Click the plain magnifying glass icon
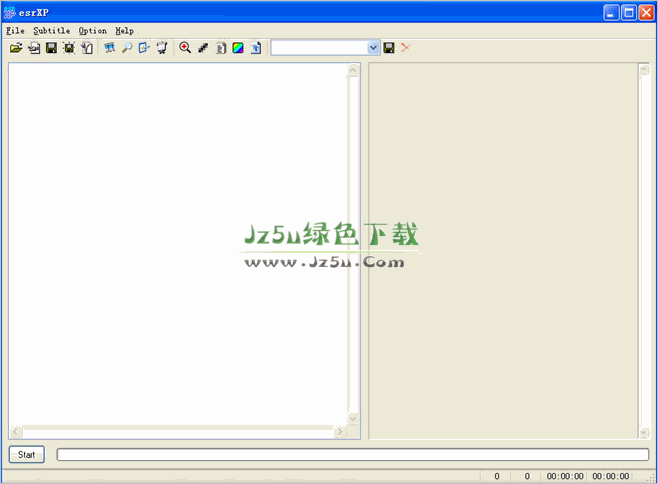This screenshot has width=658, height=484. pyautogui.click(x=127, y=48)
